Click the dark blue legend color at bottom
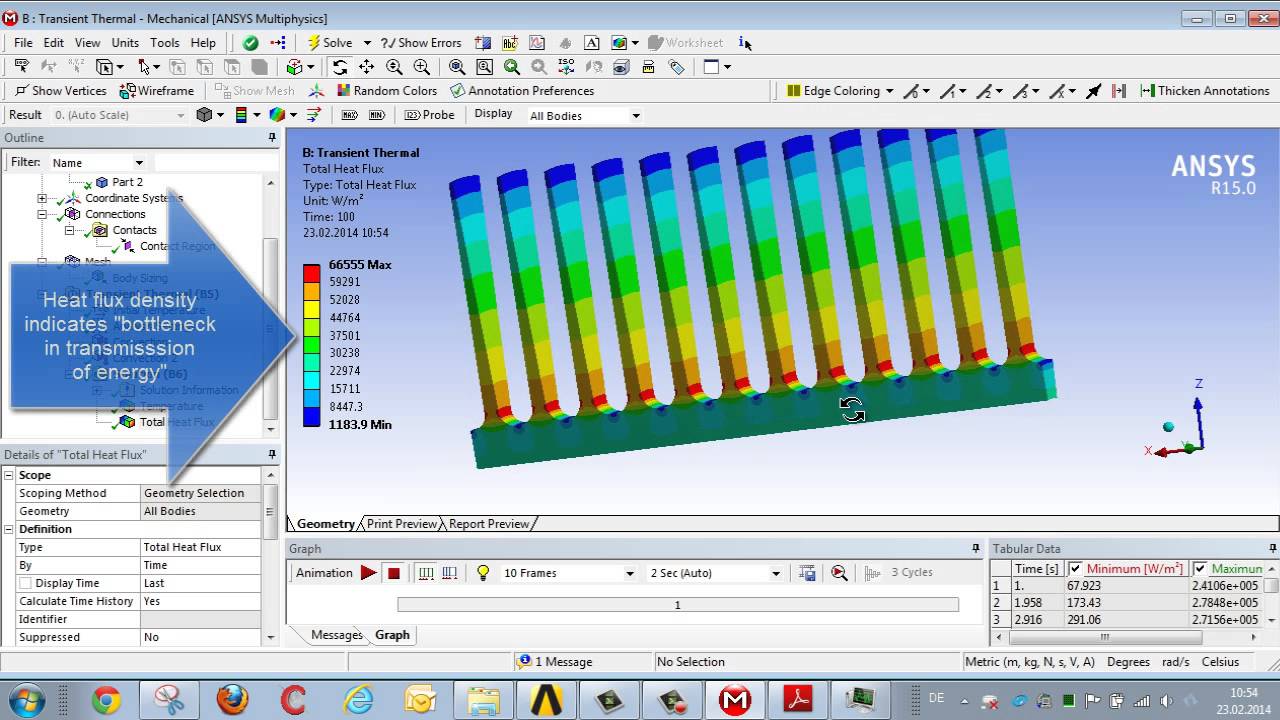Screen dimensions: 1280x720 [312, 416]
